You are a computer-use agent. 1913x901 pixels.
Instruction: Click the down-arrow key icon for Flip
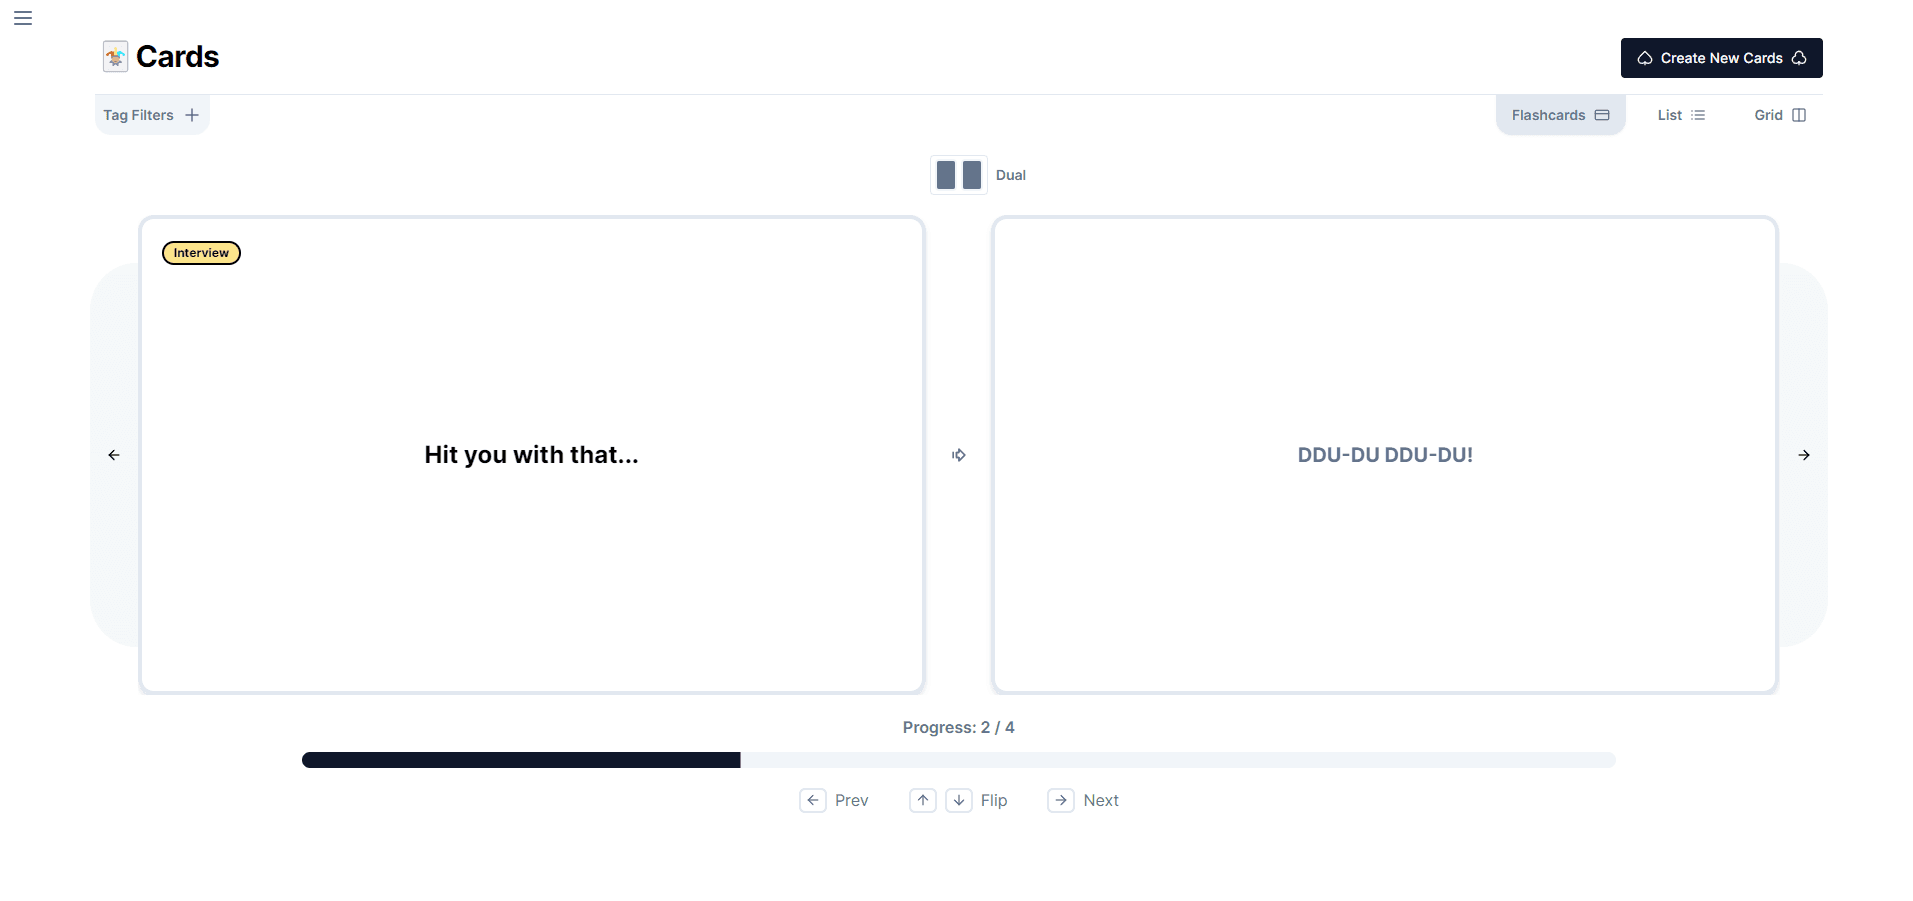coord(959,800)
